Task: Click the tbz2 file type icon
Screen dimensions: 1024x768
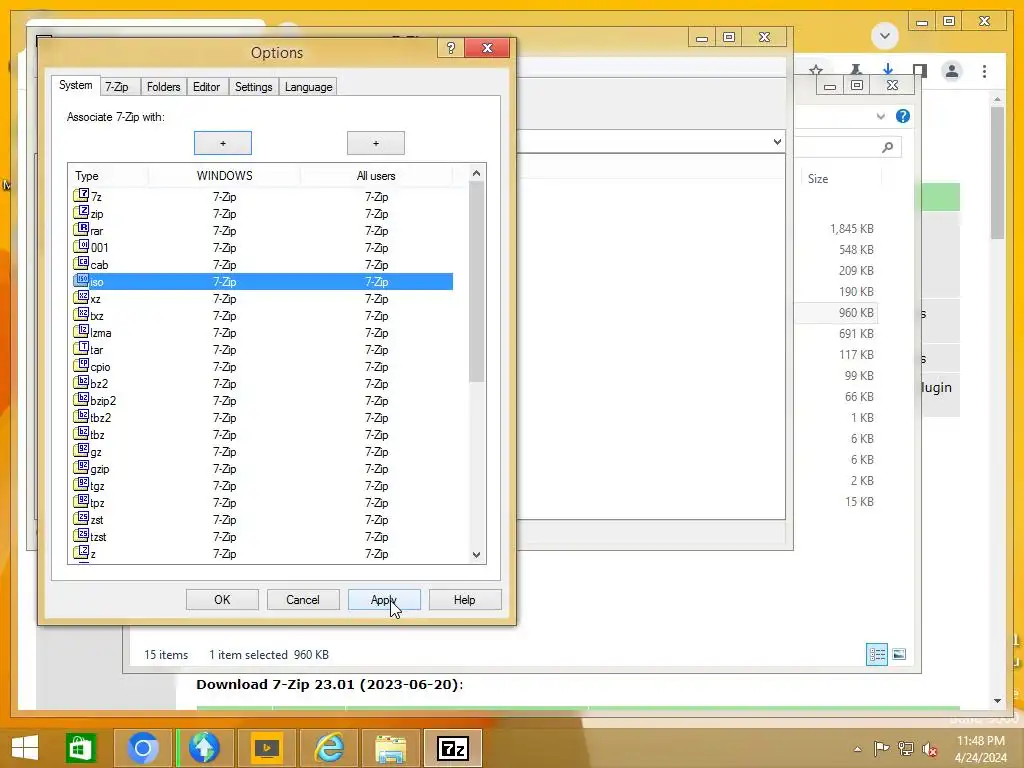Action: click(81, 416)
